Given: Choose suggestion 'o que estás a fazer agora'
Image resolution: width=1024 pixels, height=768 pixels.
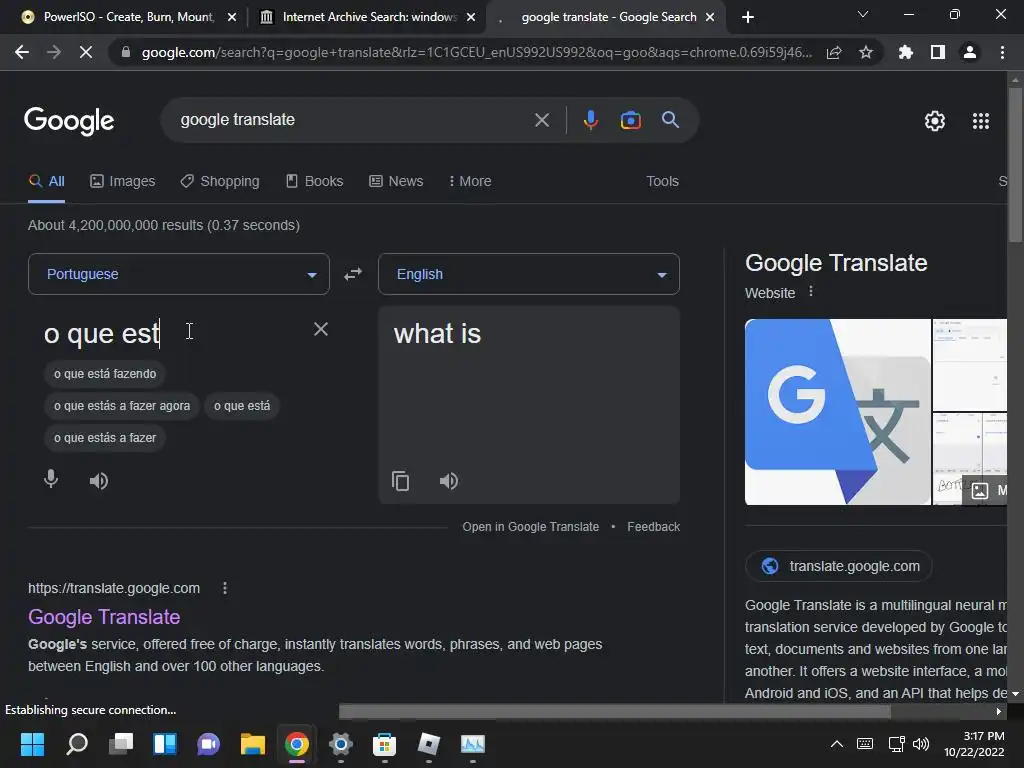Looking at the screenshot, I should [122, 406].
